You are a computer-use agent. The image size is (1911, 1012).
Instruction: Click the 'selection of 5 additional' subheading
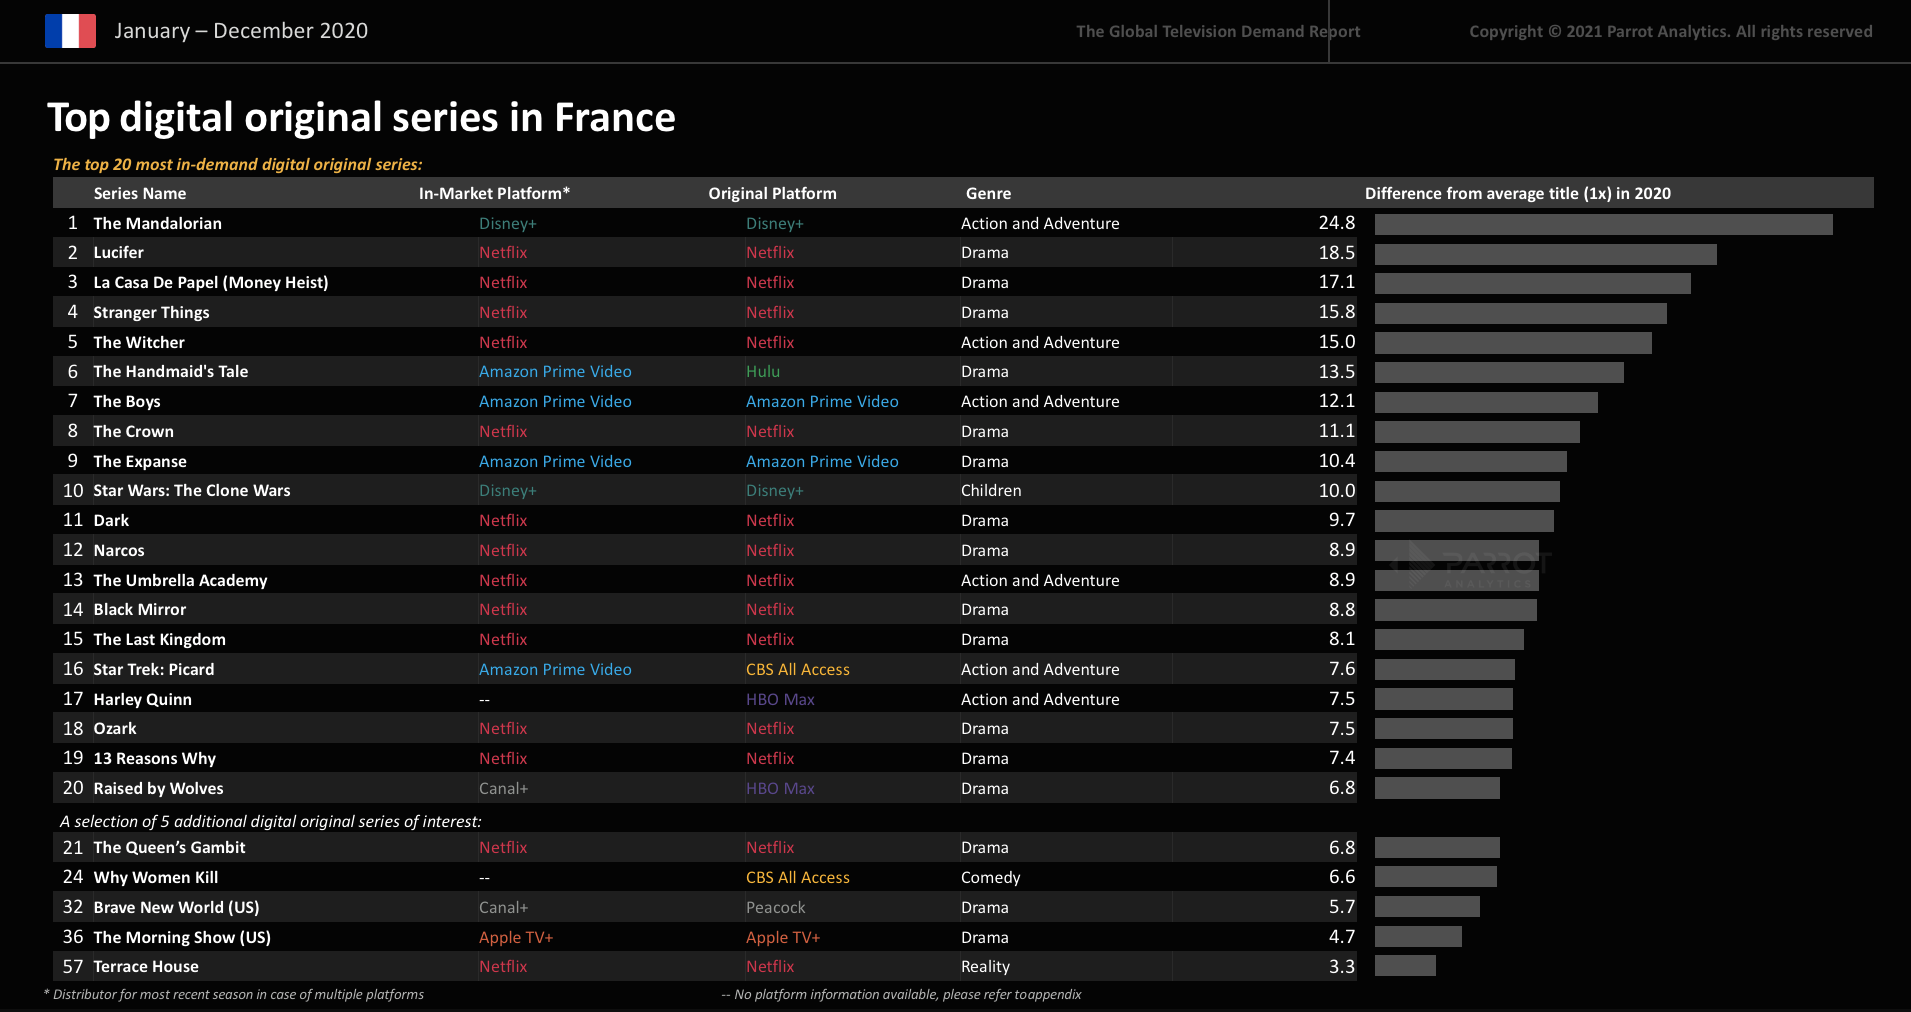[270, 821]
